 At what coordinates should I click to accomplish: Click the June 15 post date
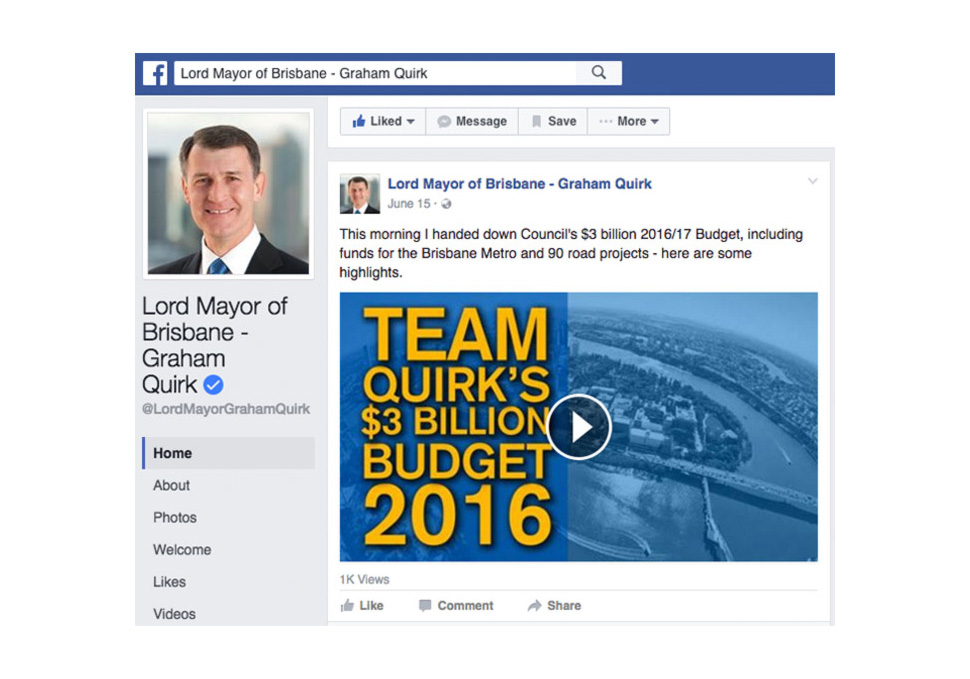408,204
